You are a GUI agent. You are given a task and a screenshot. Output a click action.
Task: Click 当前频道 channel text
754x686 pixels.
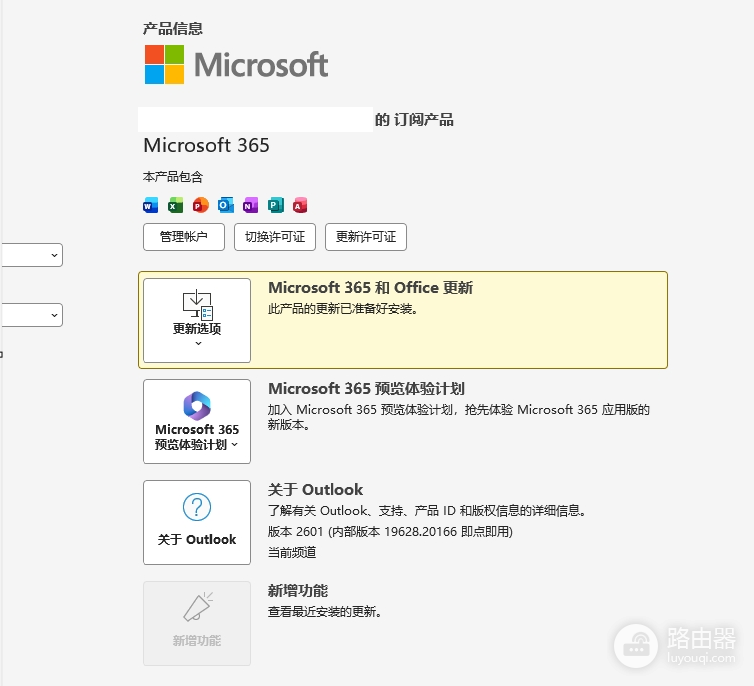(x=292, y=552)
